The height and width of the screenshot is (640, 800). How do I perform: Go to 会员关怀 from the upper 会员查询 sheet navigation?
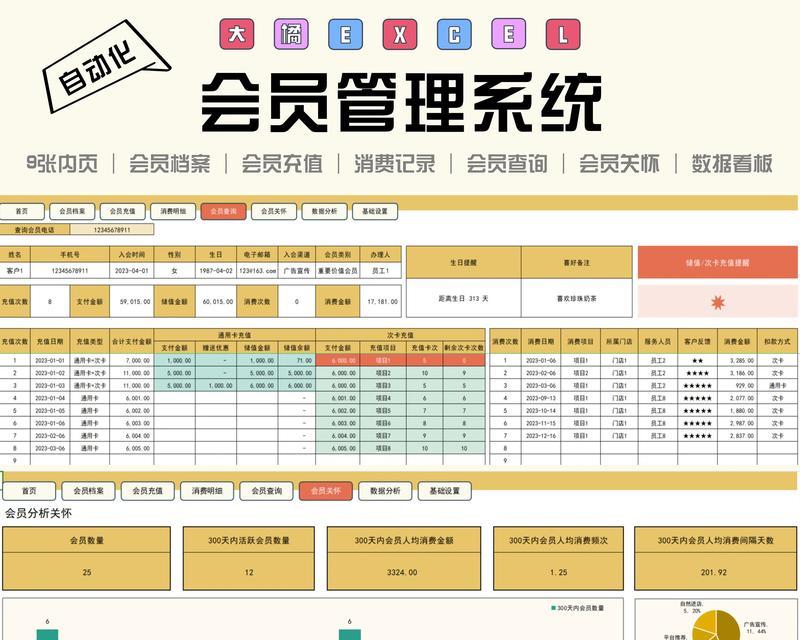[274, 211]
